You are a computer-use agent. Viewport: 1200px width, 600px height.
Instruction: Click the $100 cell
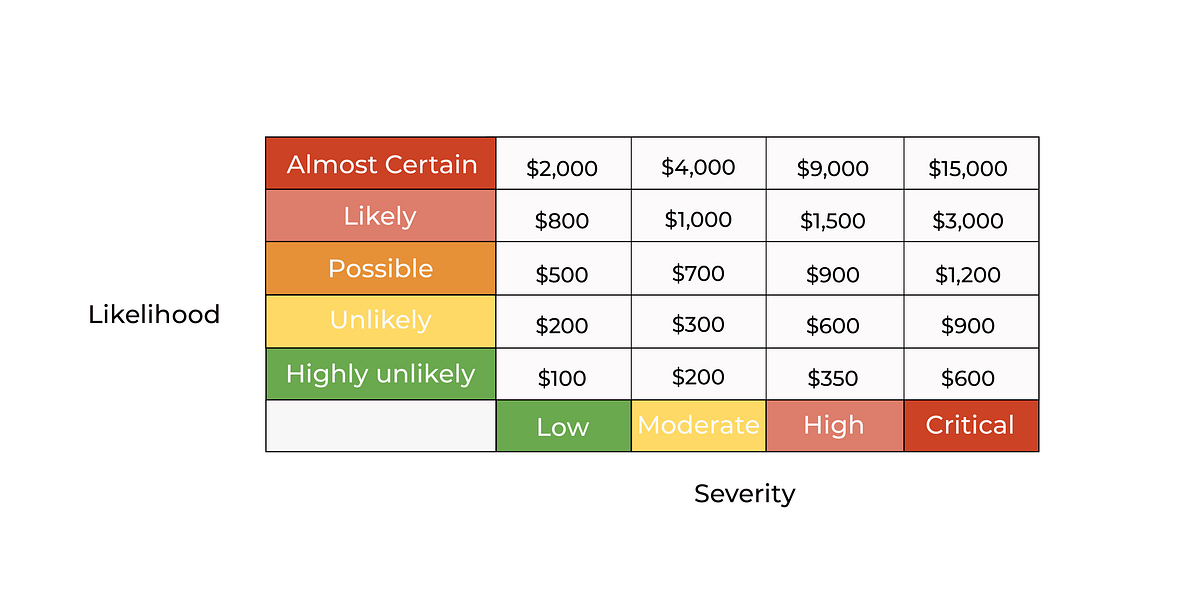click(563, 374)
